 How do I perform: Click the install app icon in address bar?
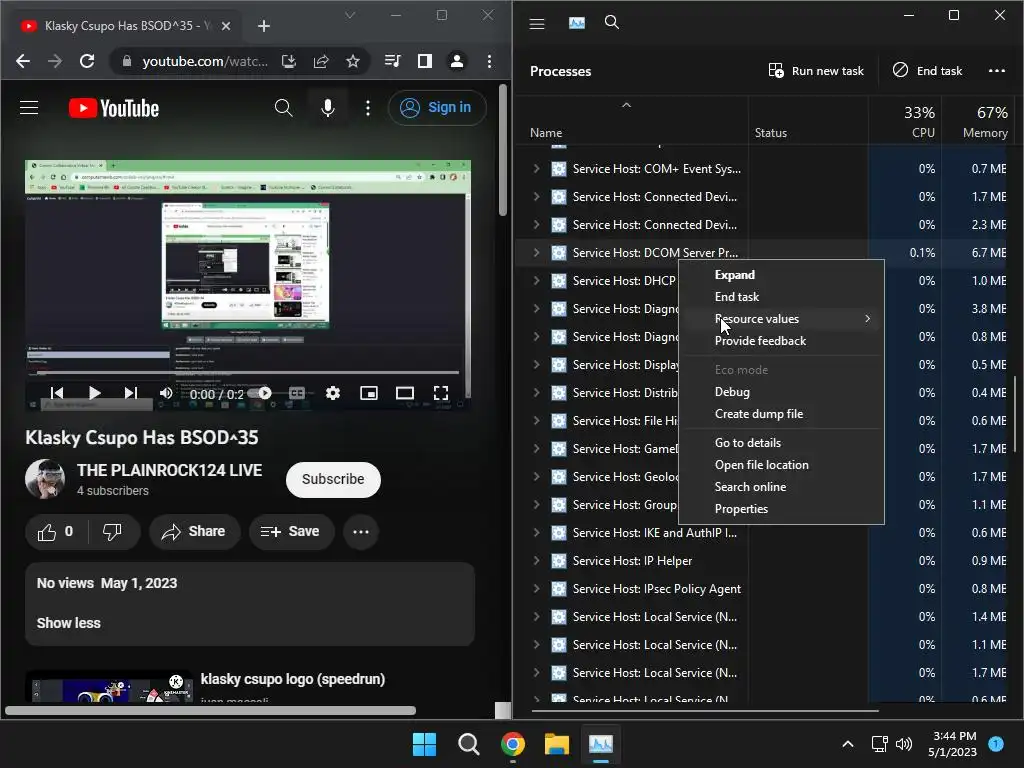289,61
